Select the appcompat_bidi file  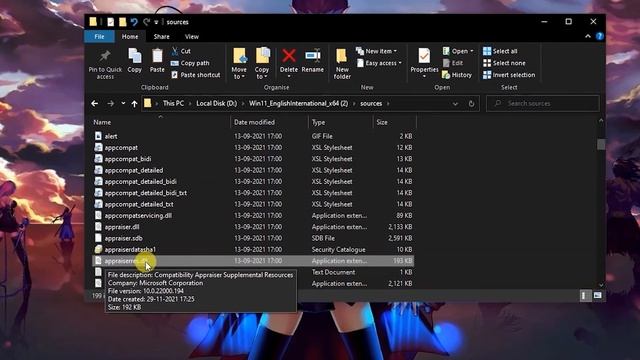(253, 159)
